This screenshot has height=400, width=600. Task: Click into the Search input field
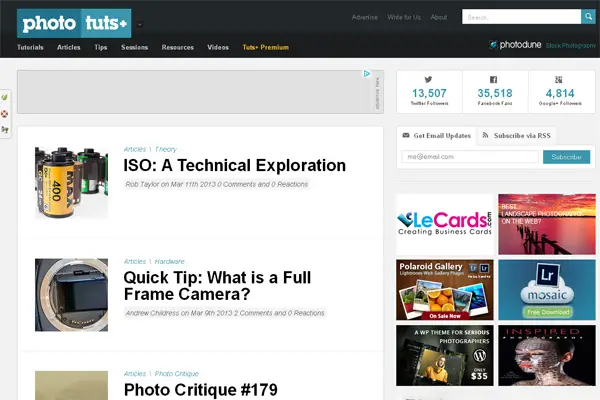point(521,17)
